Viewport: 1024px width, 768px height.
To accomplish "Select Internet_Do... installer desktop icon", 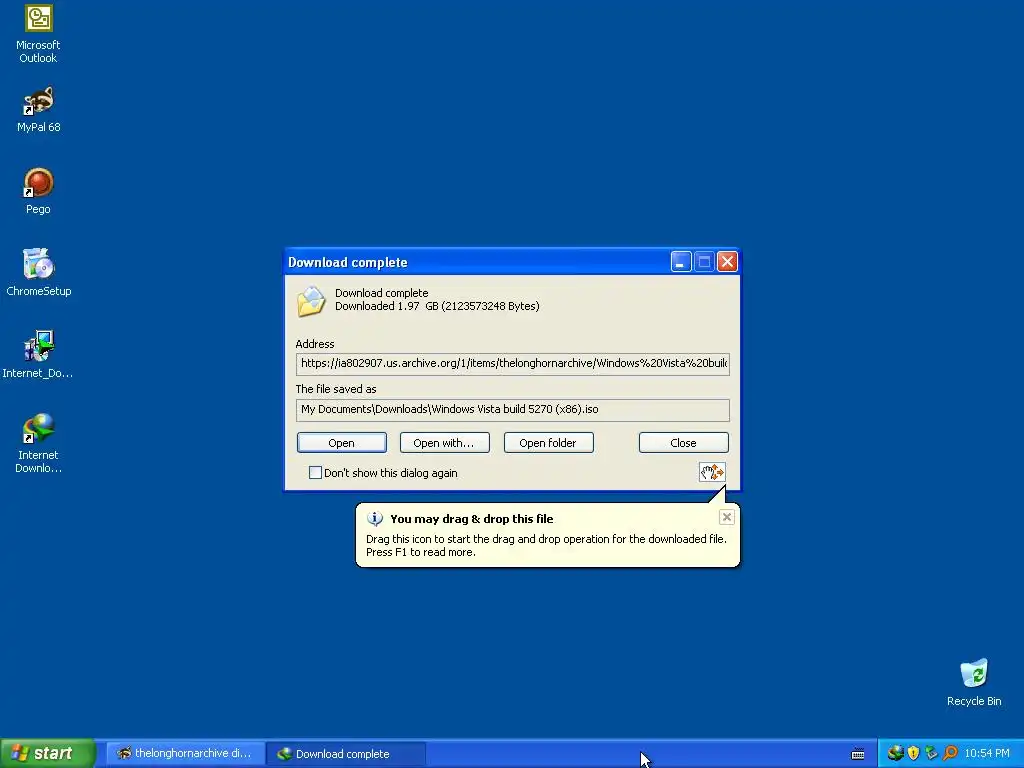I will [38, 354].
